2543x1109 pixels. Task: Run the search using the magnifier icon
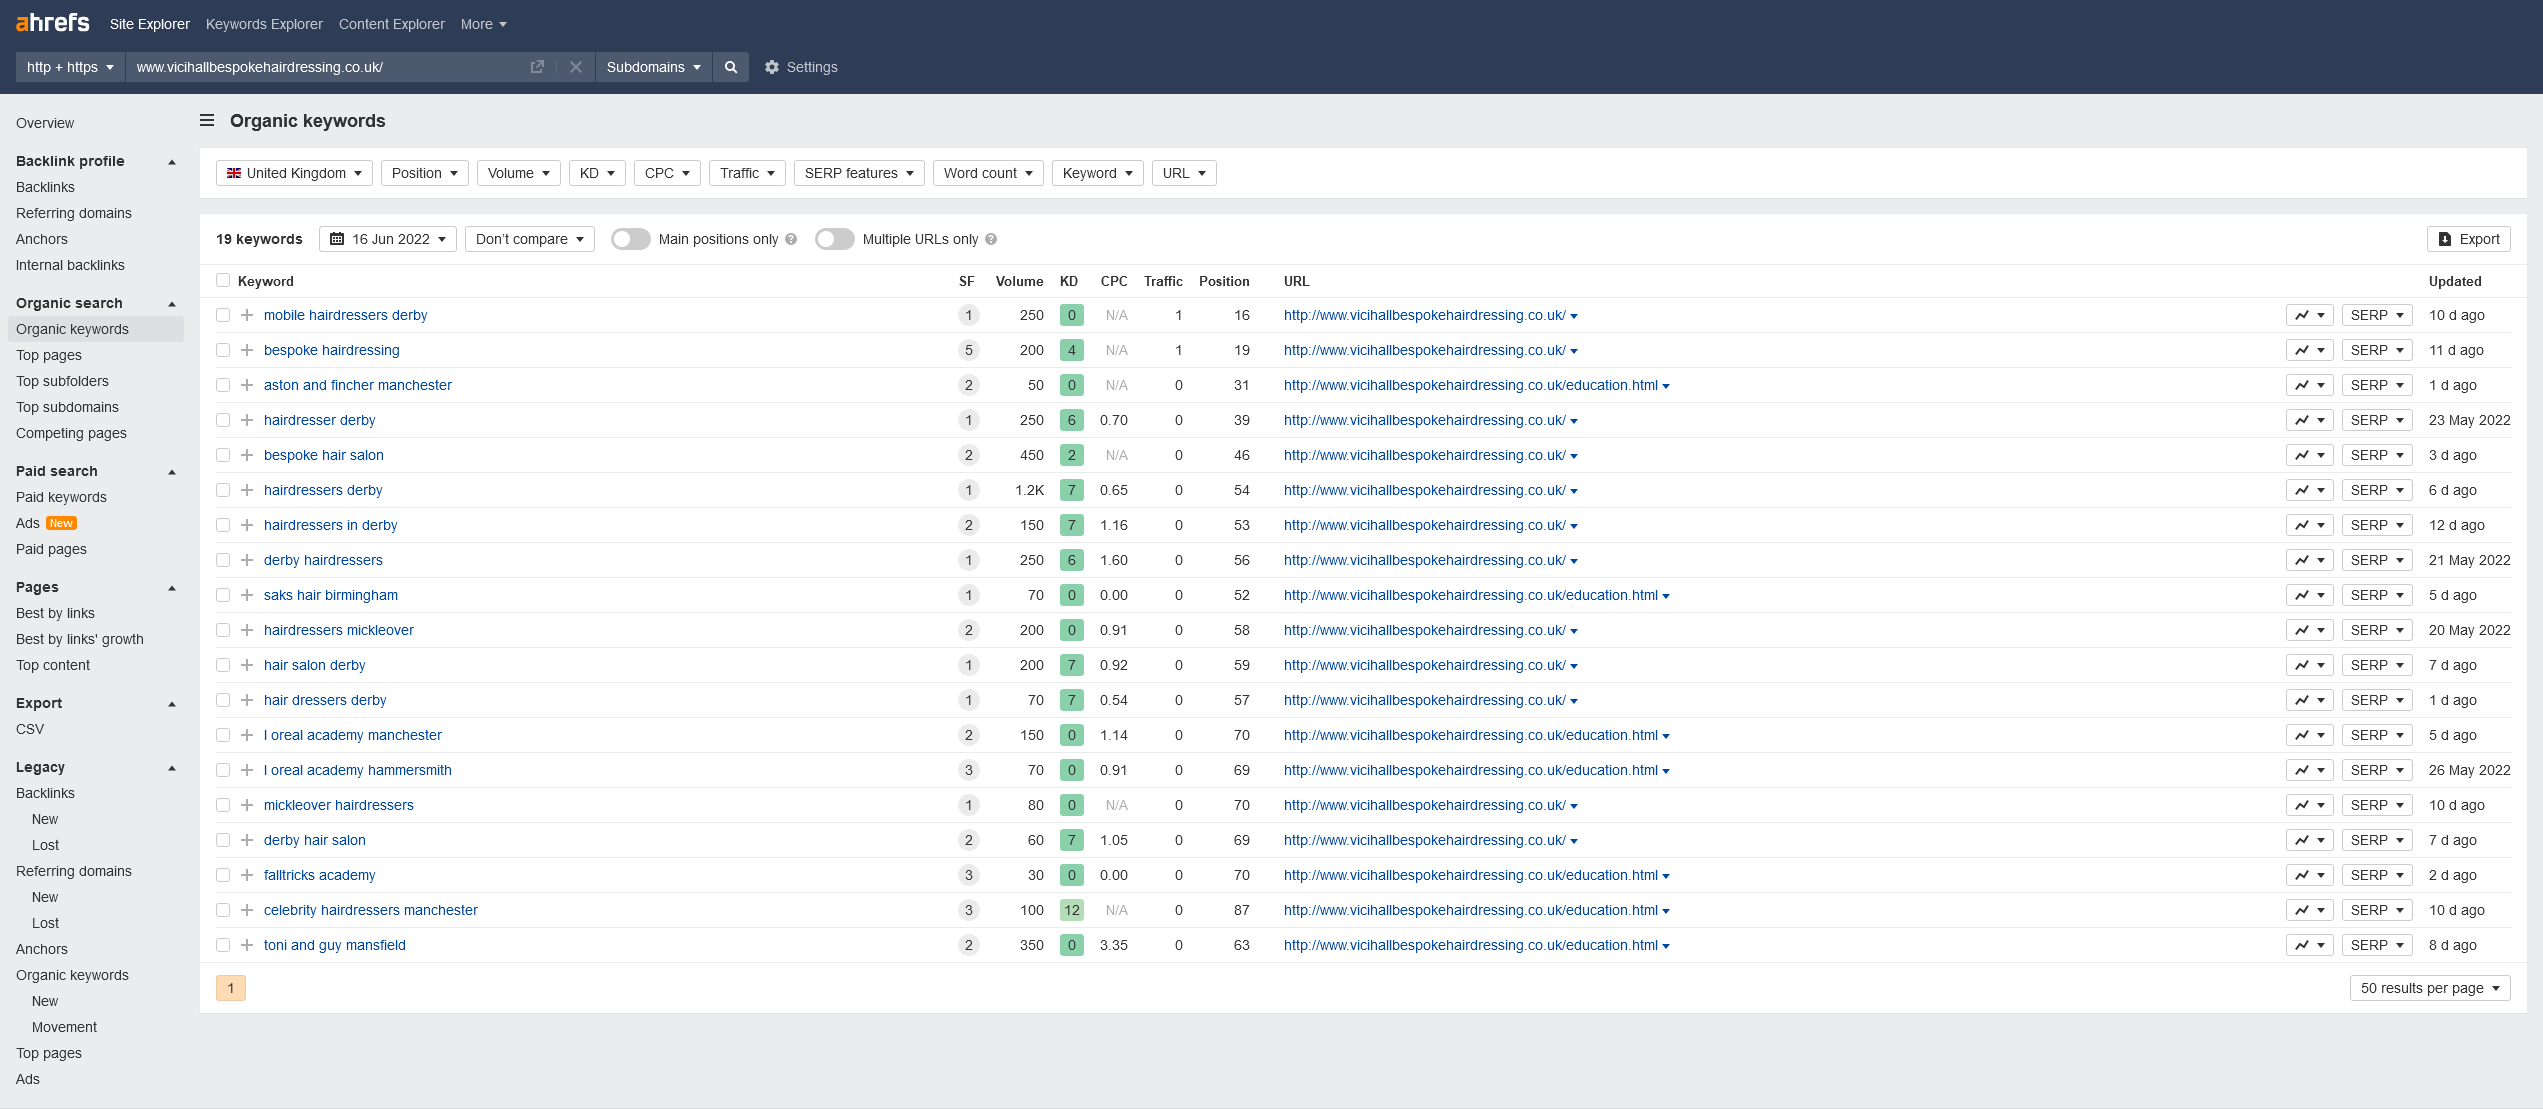(731, 67)
